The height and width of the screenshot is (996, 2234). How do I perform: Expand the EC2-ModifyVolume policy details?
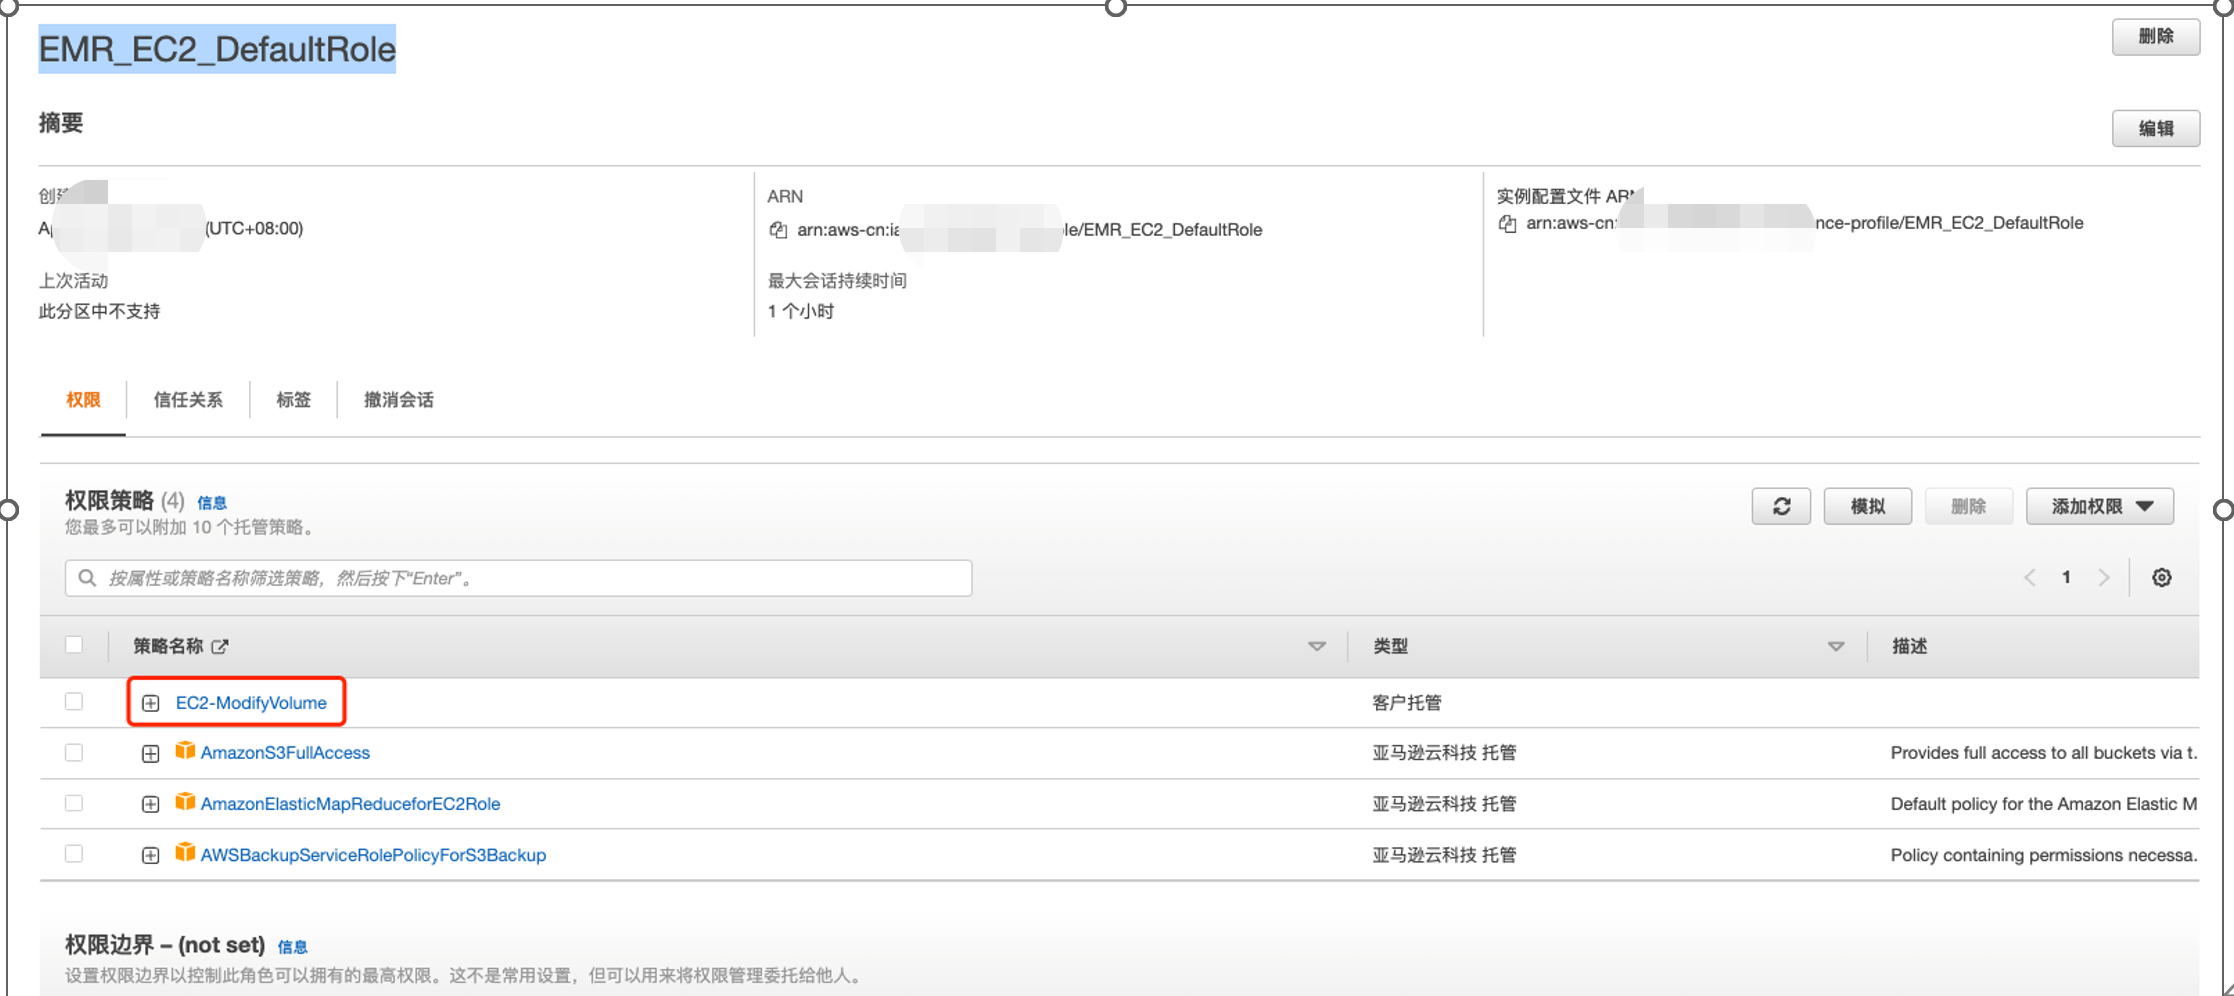(150, 703)
